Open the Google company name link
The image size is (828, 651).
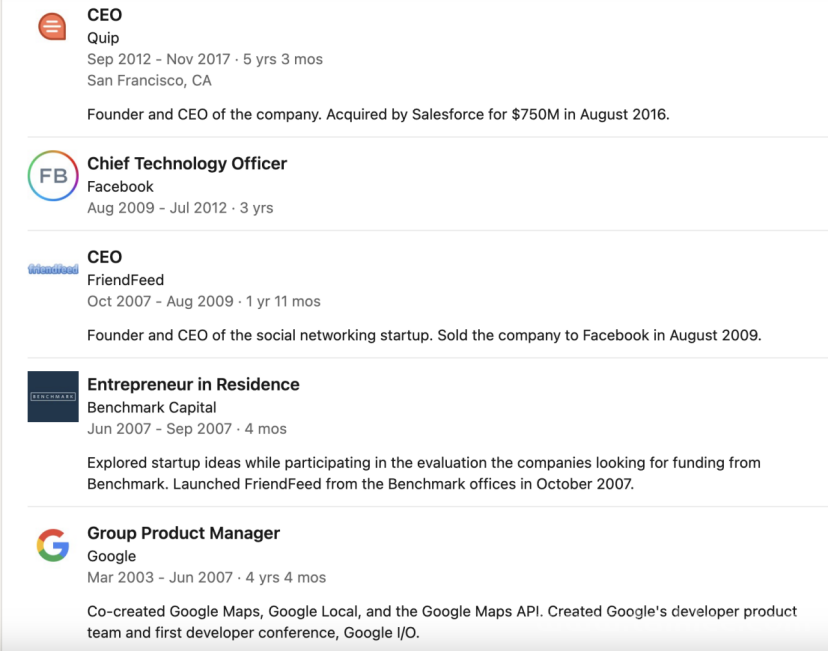[111, 556]
